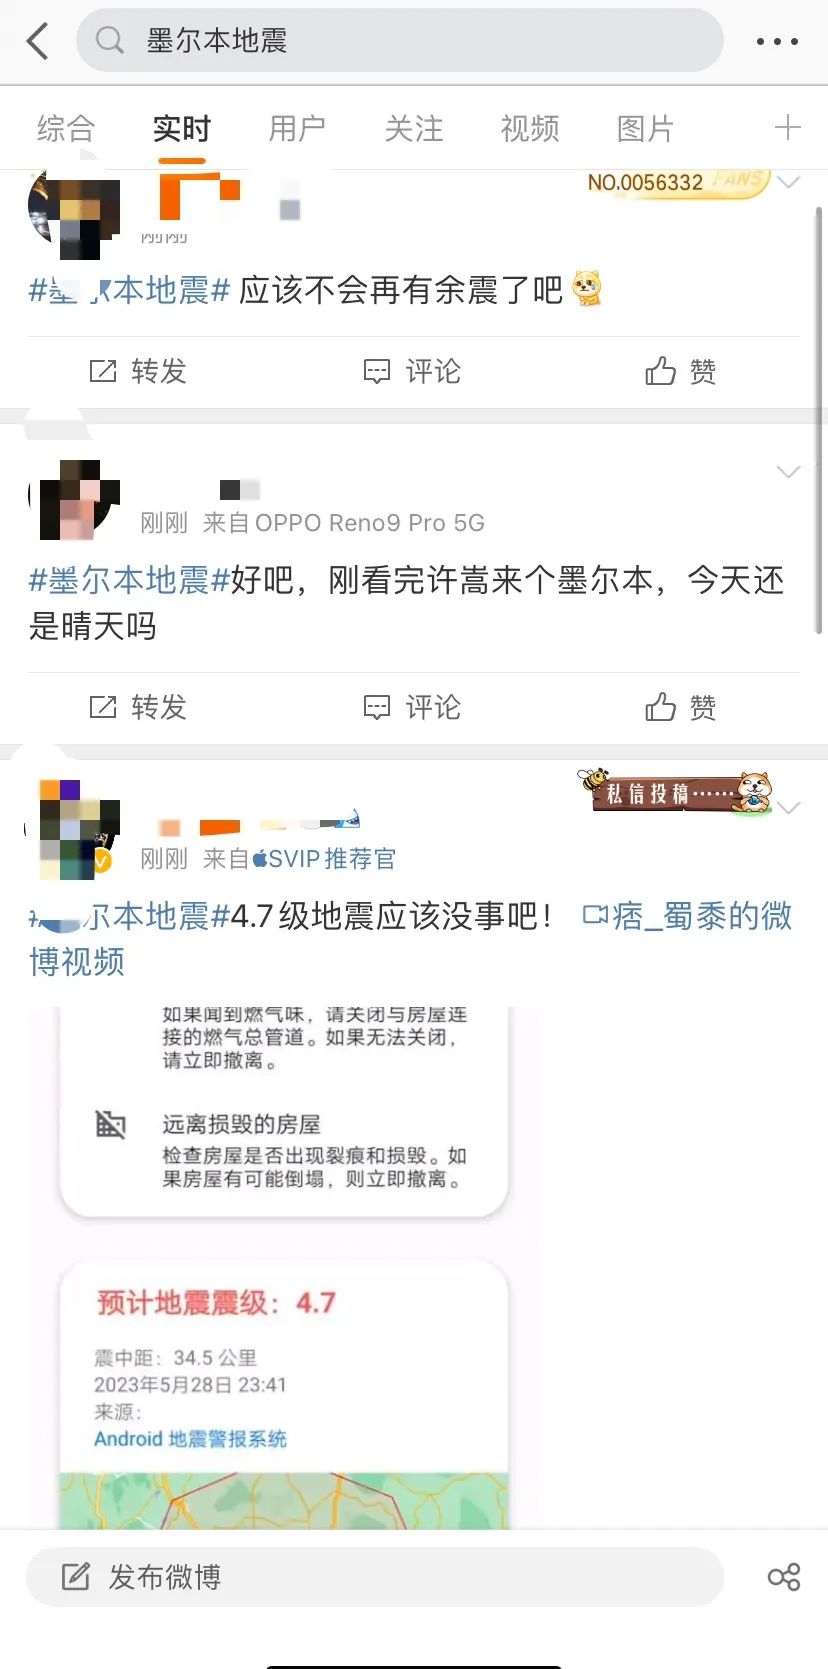
Task: Repost the first earthquake post
Action: [x=138, y=372]
